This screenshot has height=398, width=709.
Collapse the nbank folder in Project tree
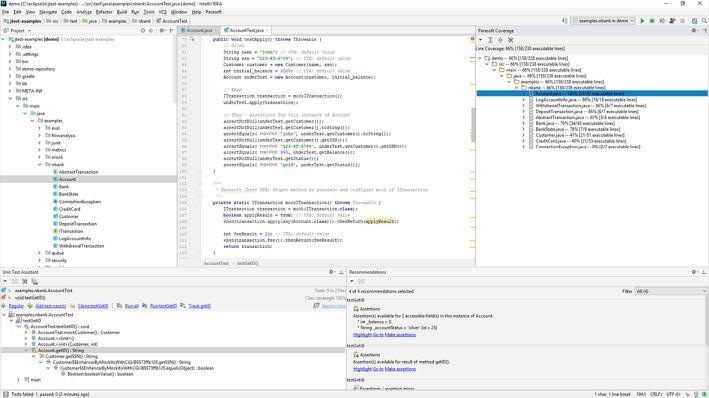tap(40, 165)
